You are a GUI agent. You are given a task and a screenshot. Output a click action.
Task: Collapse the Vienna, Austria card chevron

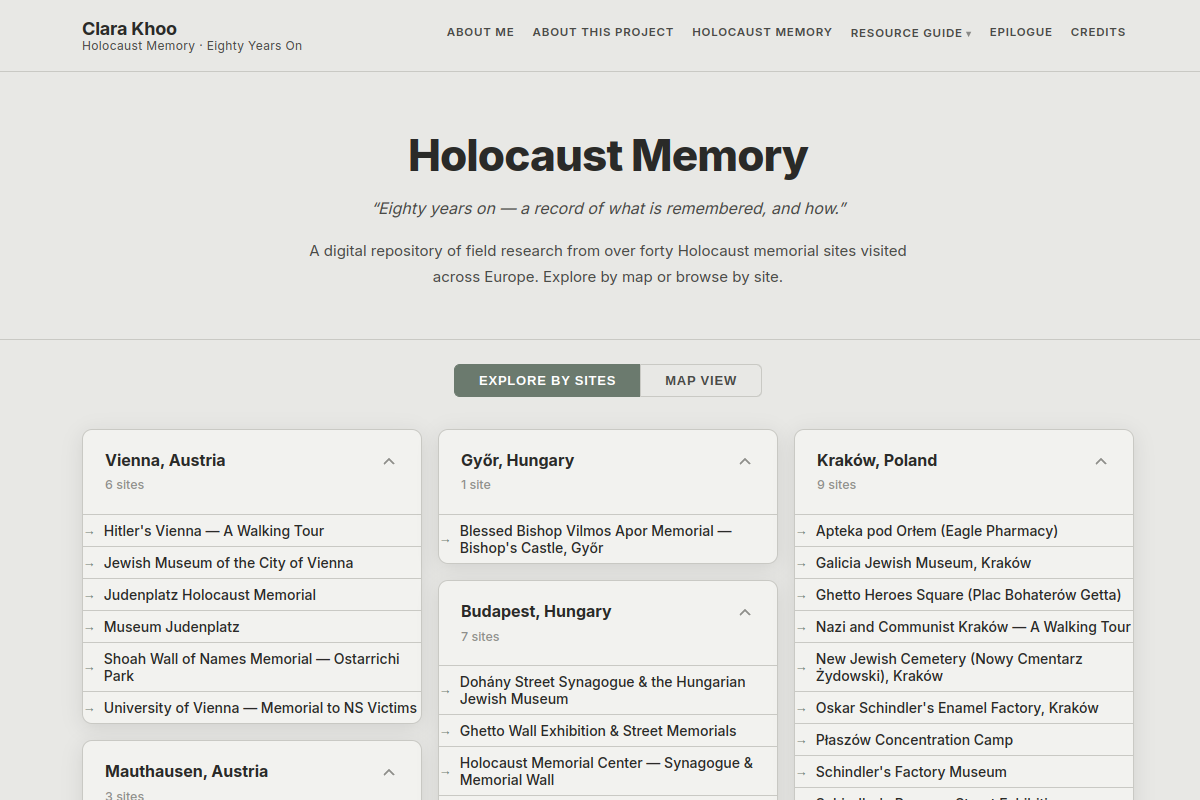point(389,461)
